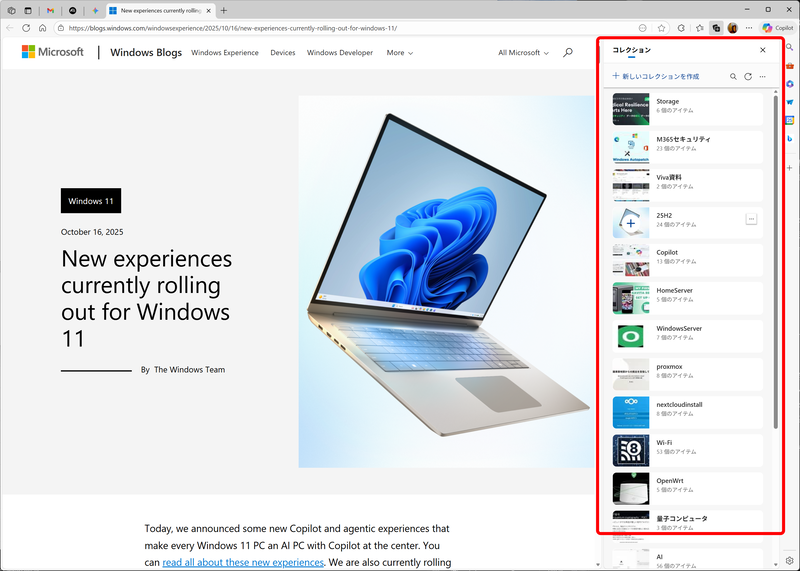Open the Copilot button in toolbar
The image size is (800, 571).
(778, 28)
